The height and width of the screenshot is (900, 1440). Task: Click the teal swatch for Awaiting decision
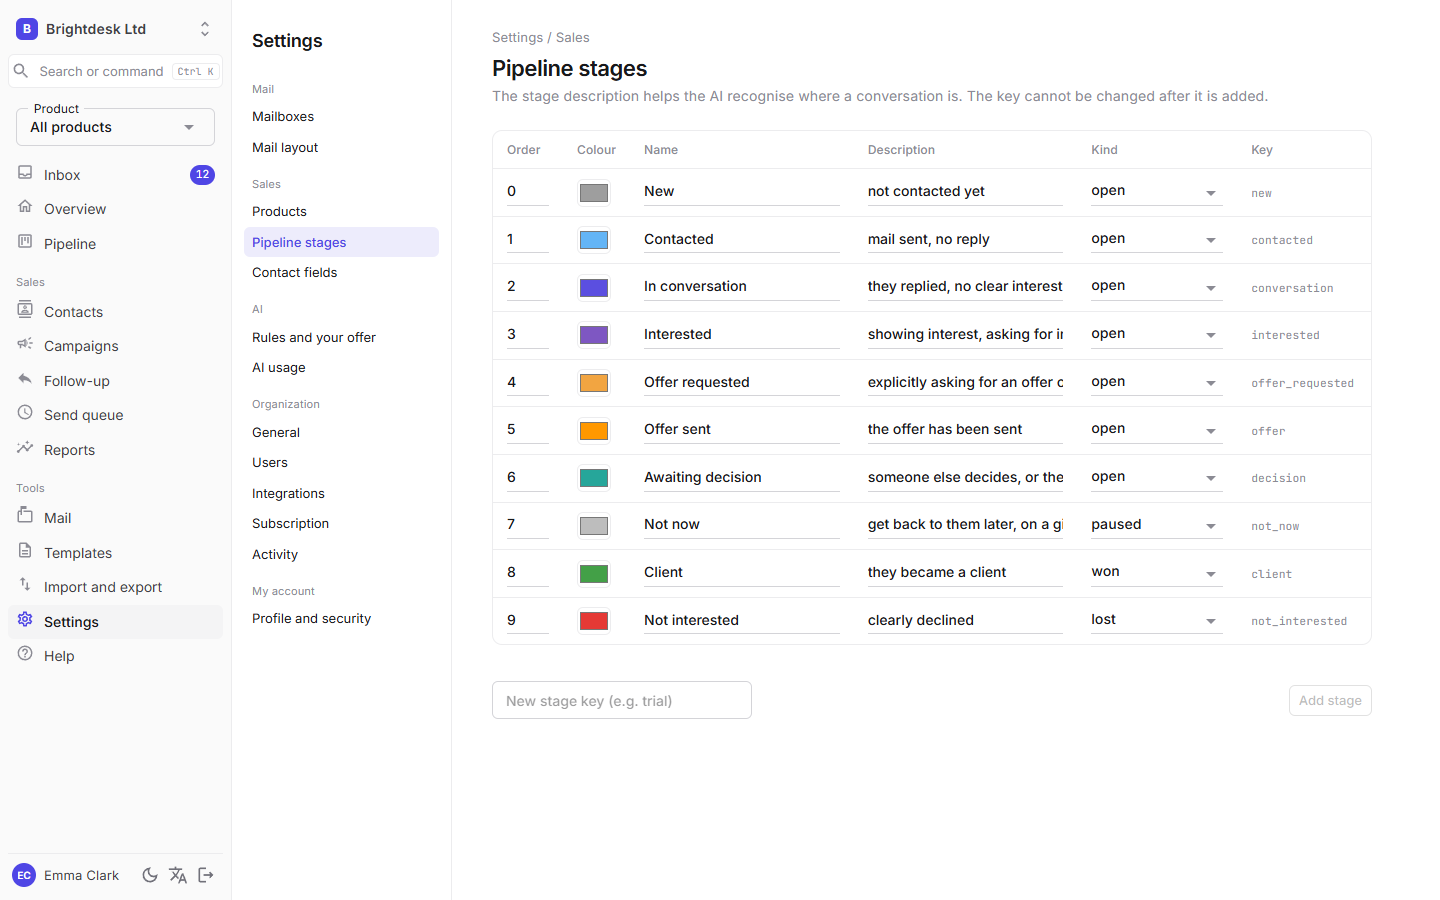(594, 478)
